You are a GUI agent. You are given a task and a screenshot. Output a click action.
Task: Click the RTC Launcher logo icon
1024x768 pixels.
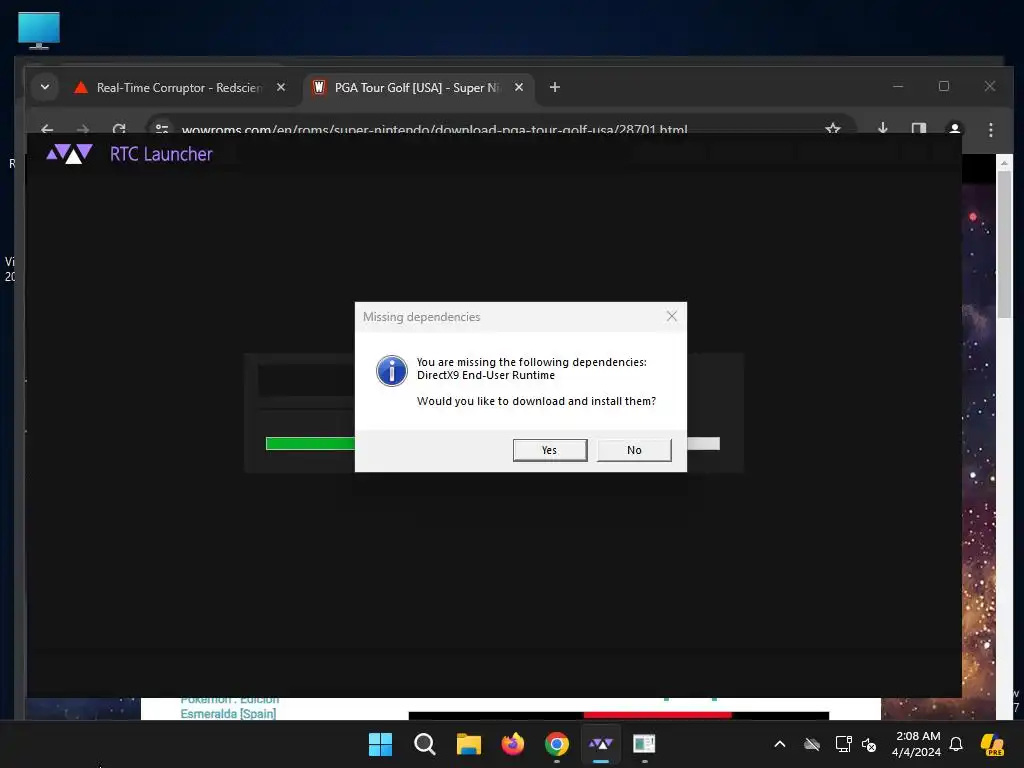pyautogui.click(x=69, y=154)
